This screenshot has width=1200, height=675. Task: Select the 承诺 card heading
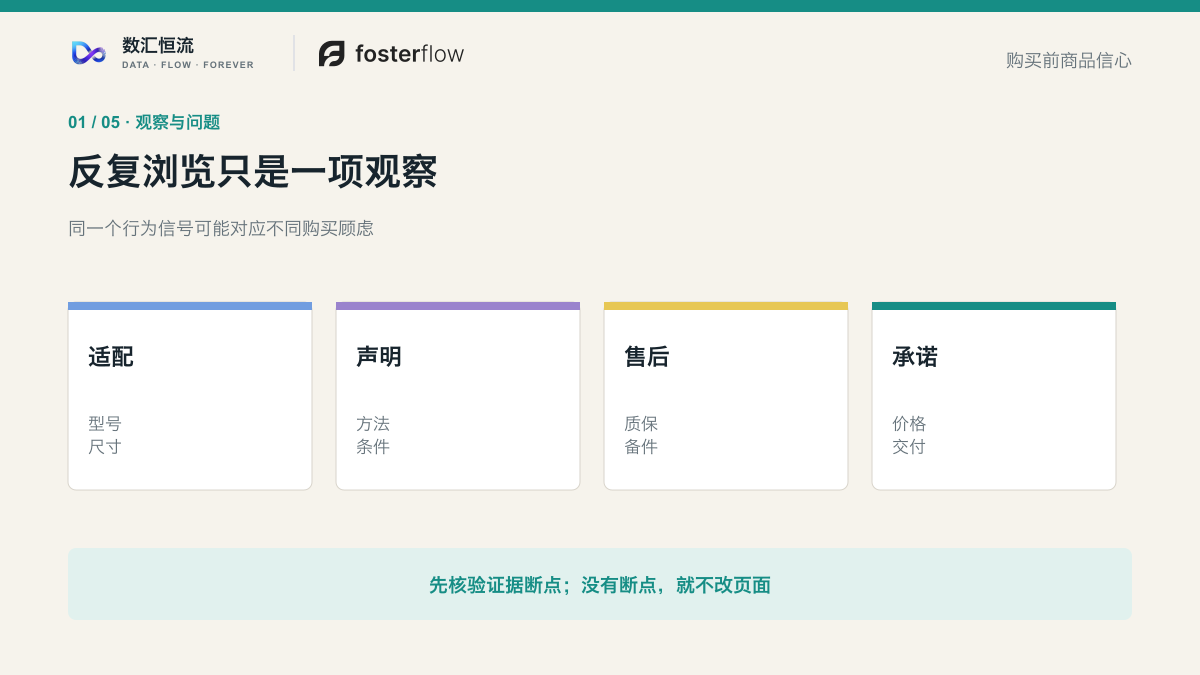[915, 357]
